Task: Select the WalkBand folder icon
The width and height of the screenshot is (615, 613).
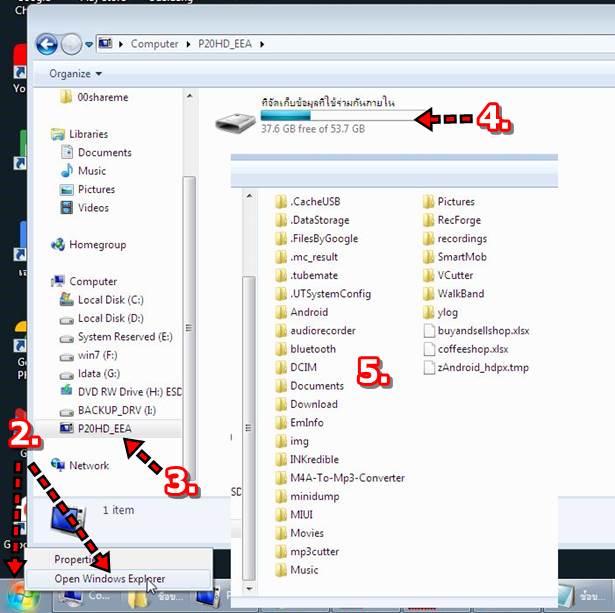Action: [x=428, y=294]
